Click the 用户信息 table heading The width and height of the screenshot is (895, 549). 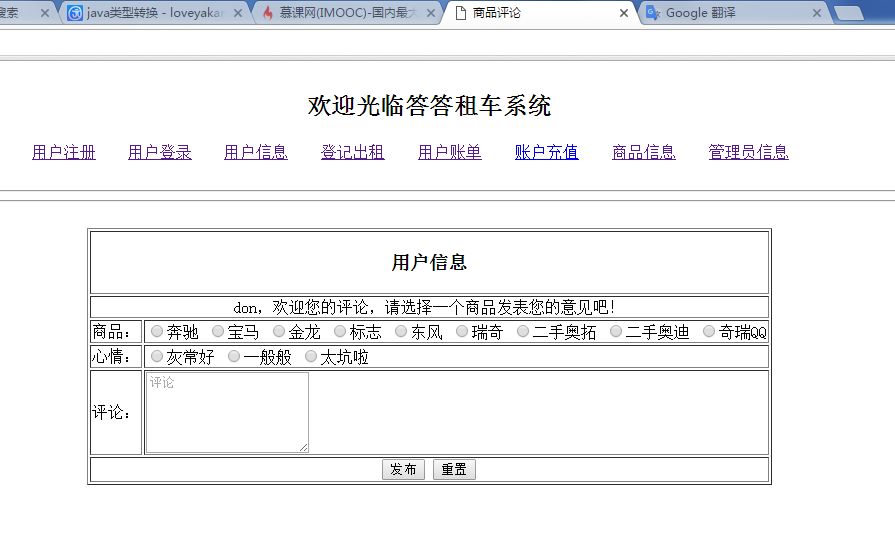[429, 263]
